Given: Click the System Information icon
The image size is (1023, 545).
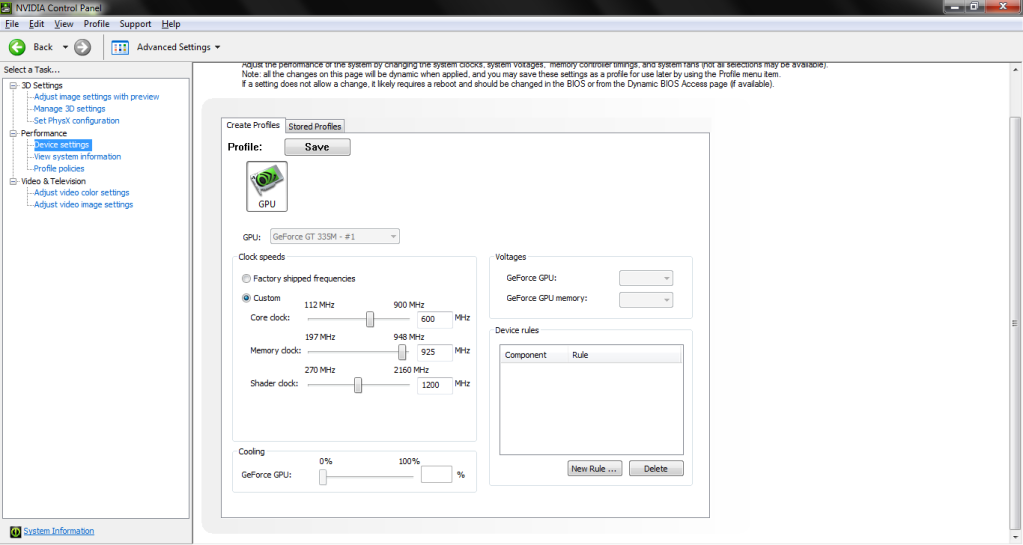Looking at the screenshot, I should click(x=16, y=531).
